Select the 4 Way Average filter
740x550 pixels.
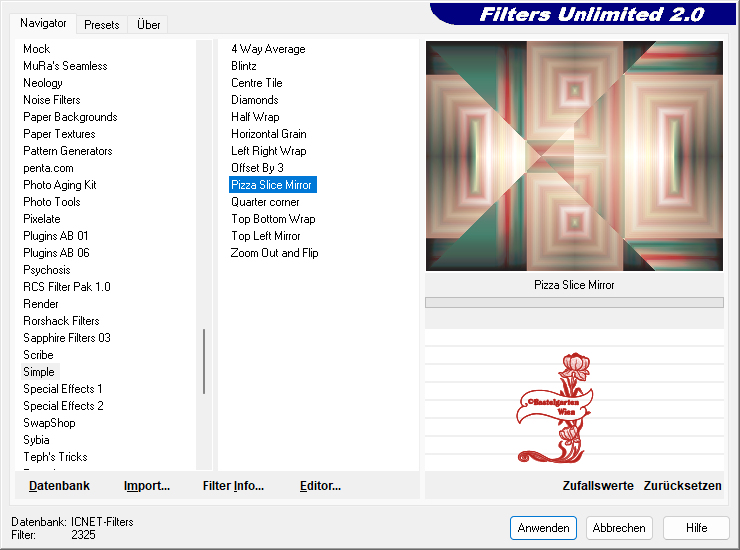point(268,49)
